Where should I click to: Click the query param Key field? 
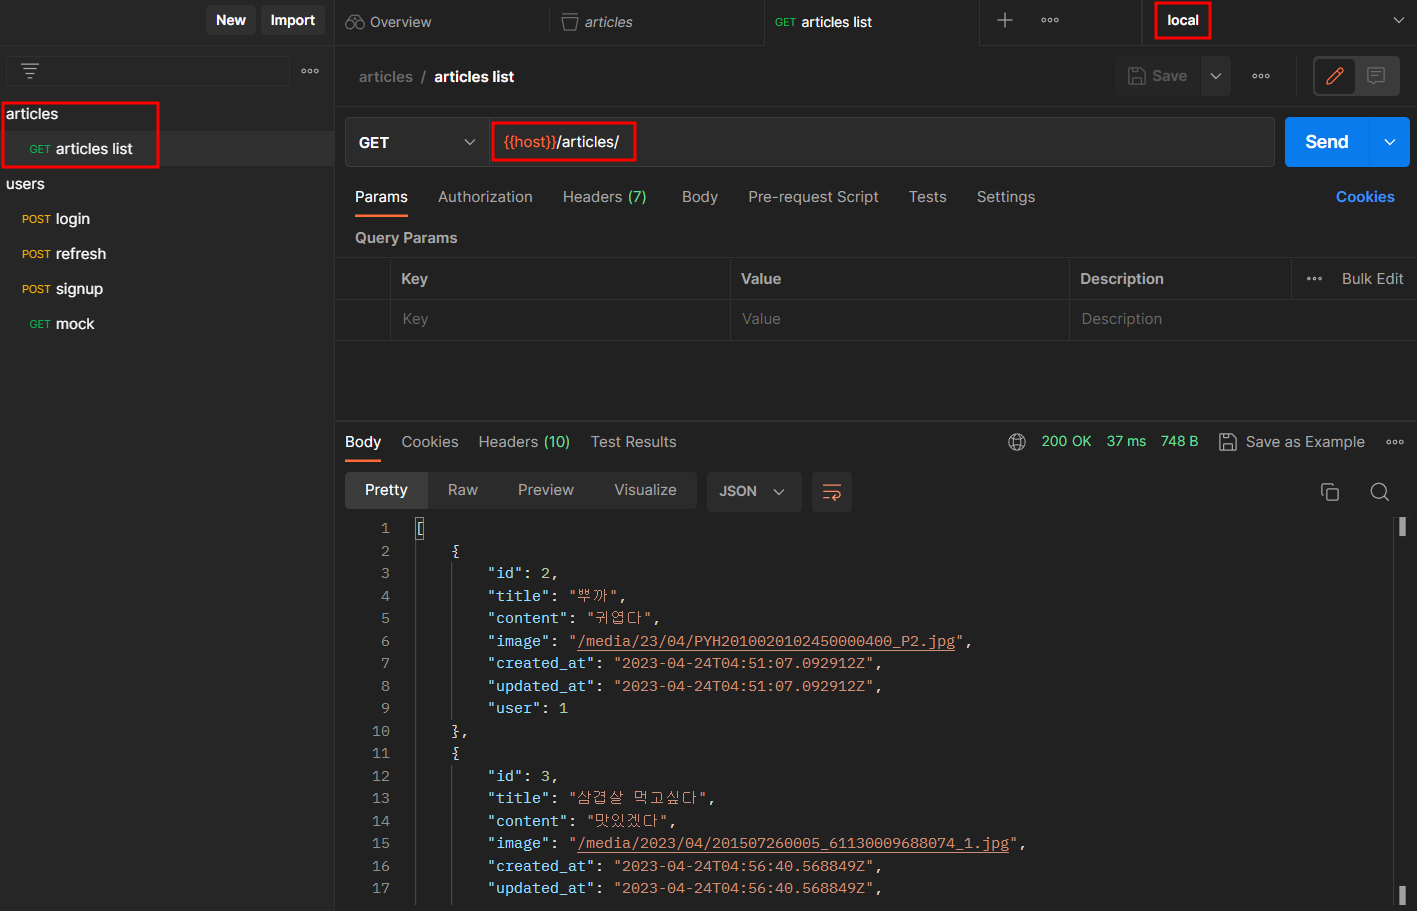(560, 319)
